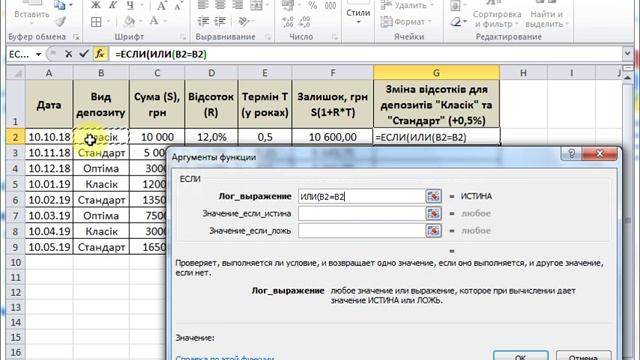The width and height of the screenshot is (640, 360).
Task: Click into Лог_выражение input field
Action: [x=362, y=196]
